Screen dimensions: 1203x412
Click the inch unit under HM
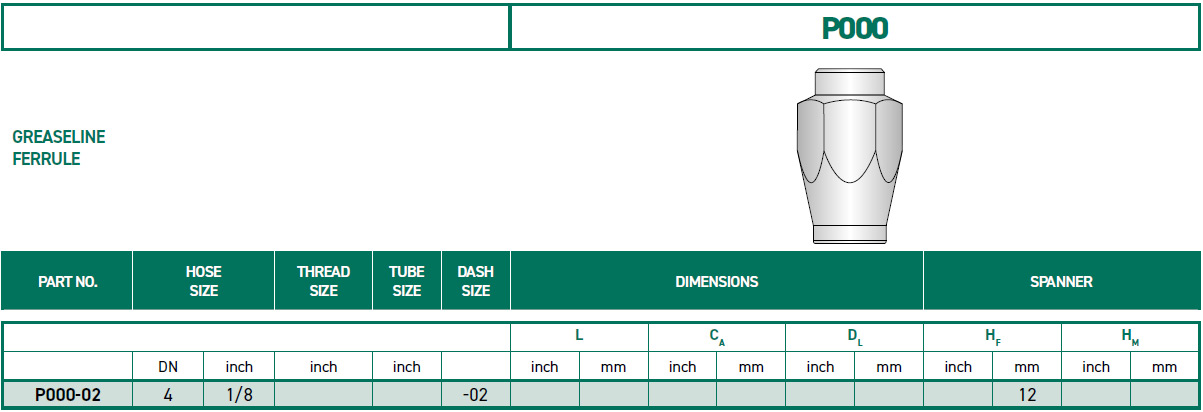pos(1096,367)
